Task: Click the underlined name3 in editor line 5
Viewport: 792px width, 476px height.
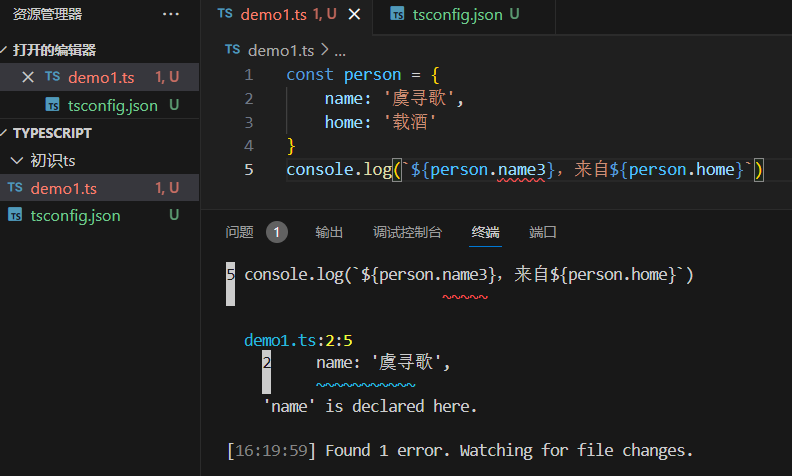Action: (x=521, y=169)
